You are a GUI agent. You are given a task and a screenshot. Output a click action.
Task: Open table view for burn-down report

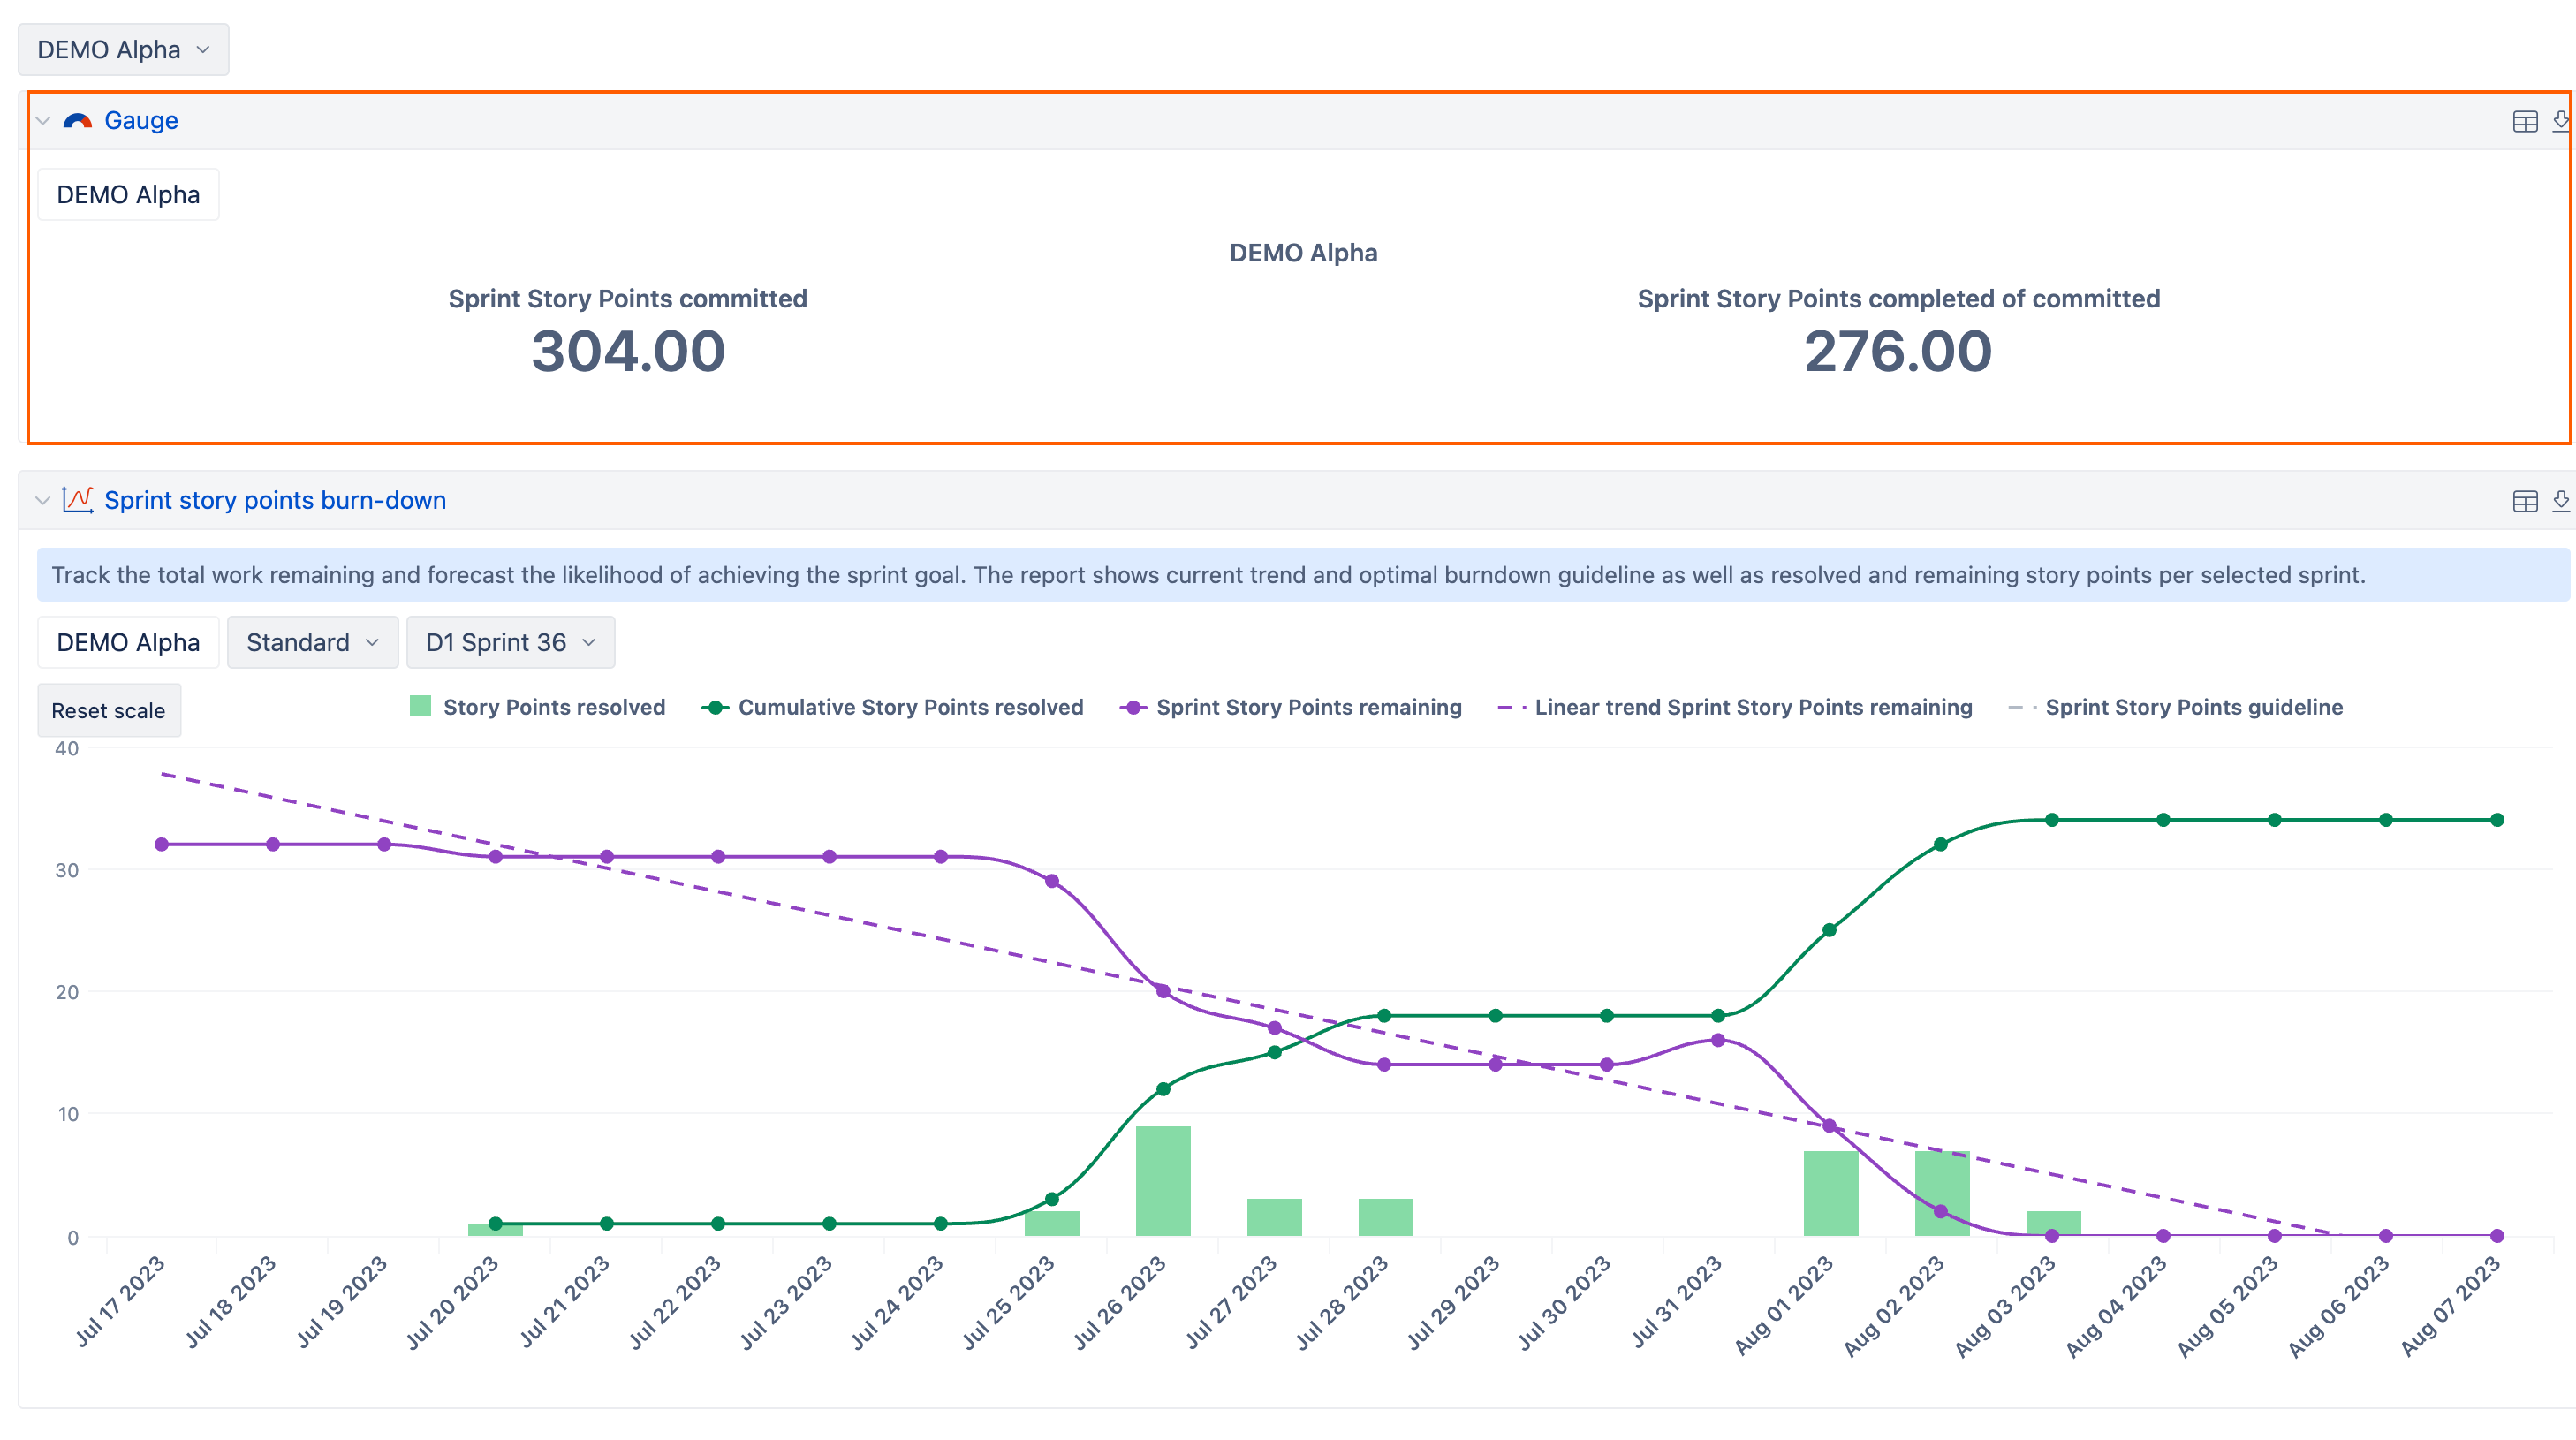click(2524, 501)
